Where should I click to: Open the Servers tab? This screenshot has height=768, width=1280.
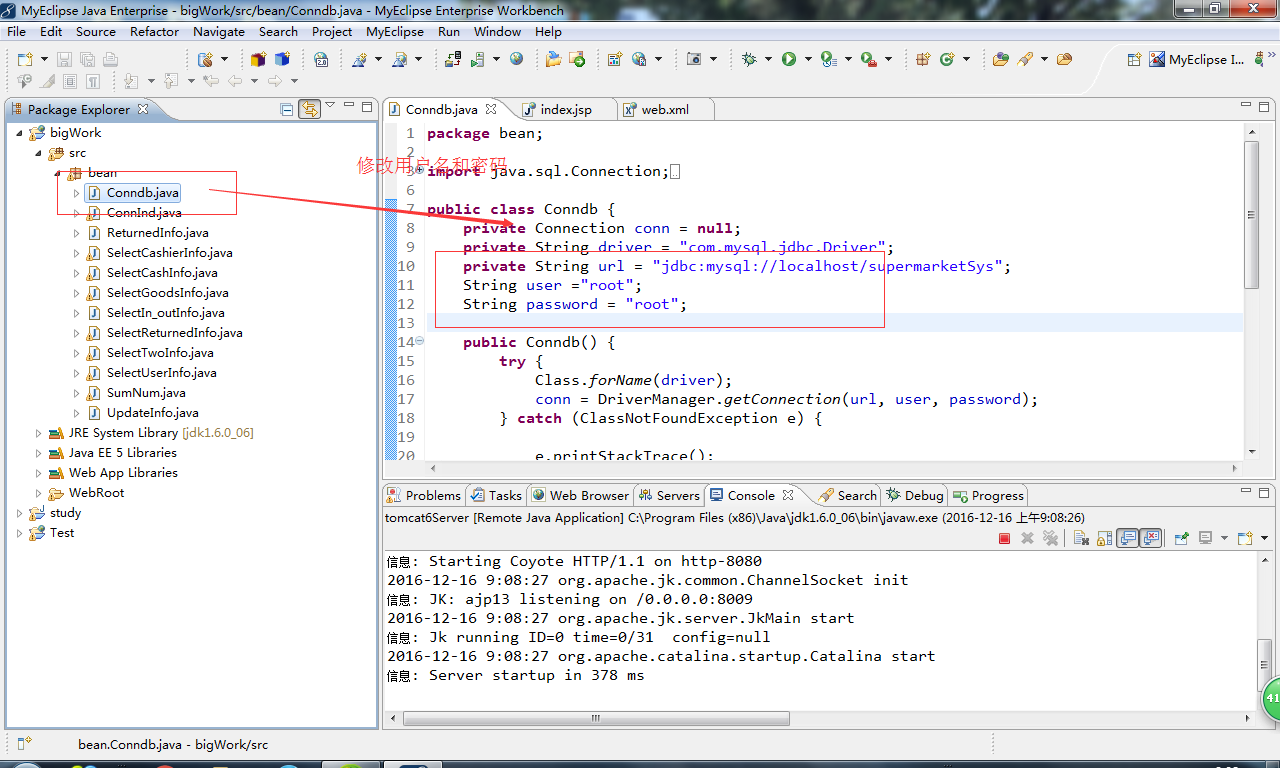[x=669, y=495]
